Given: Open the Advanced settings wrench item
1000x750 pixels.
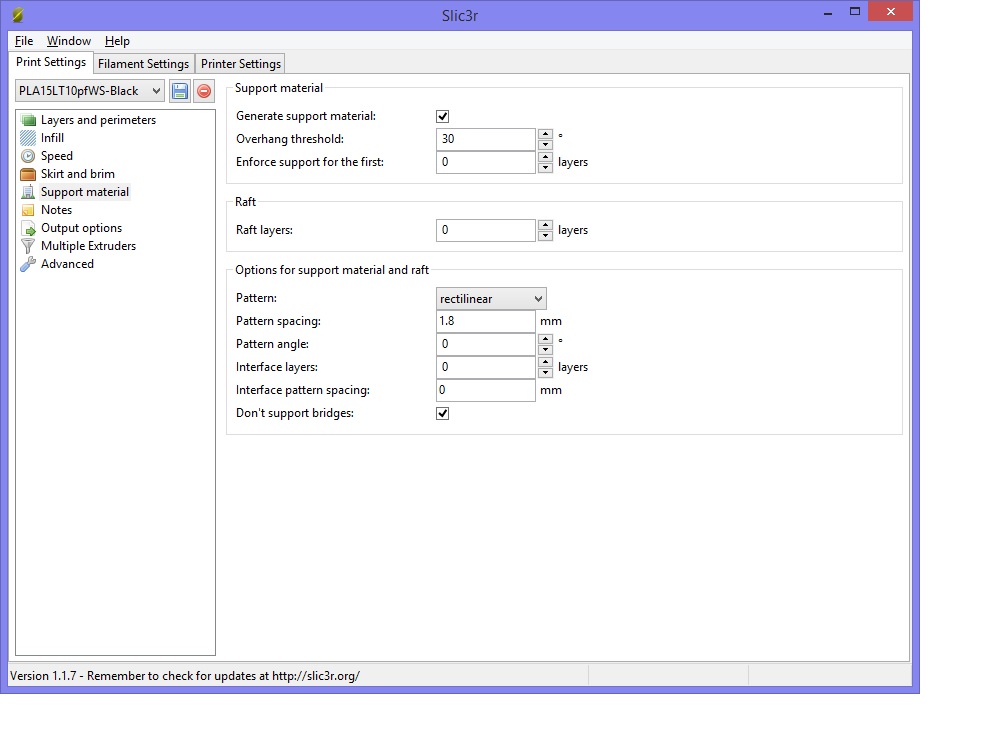Looking at the screenshot, I should 67,264.
